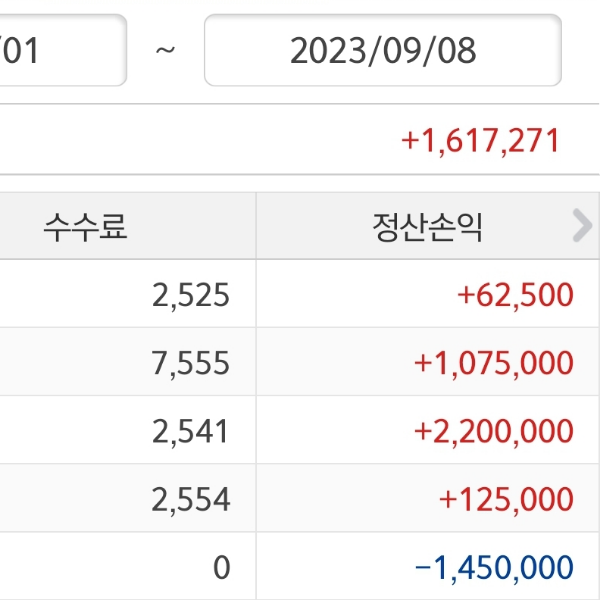
Task: Open the partially visible start date field
Action: point(60,50)
